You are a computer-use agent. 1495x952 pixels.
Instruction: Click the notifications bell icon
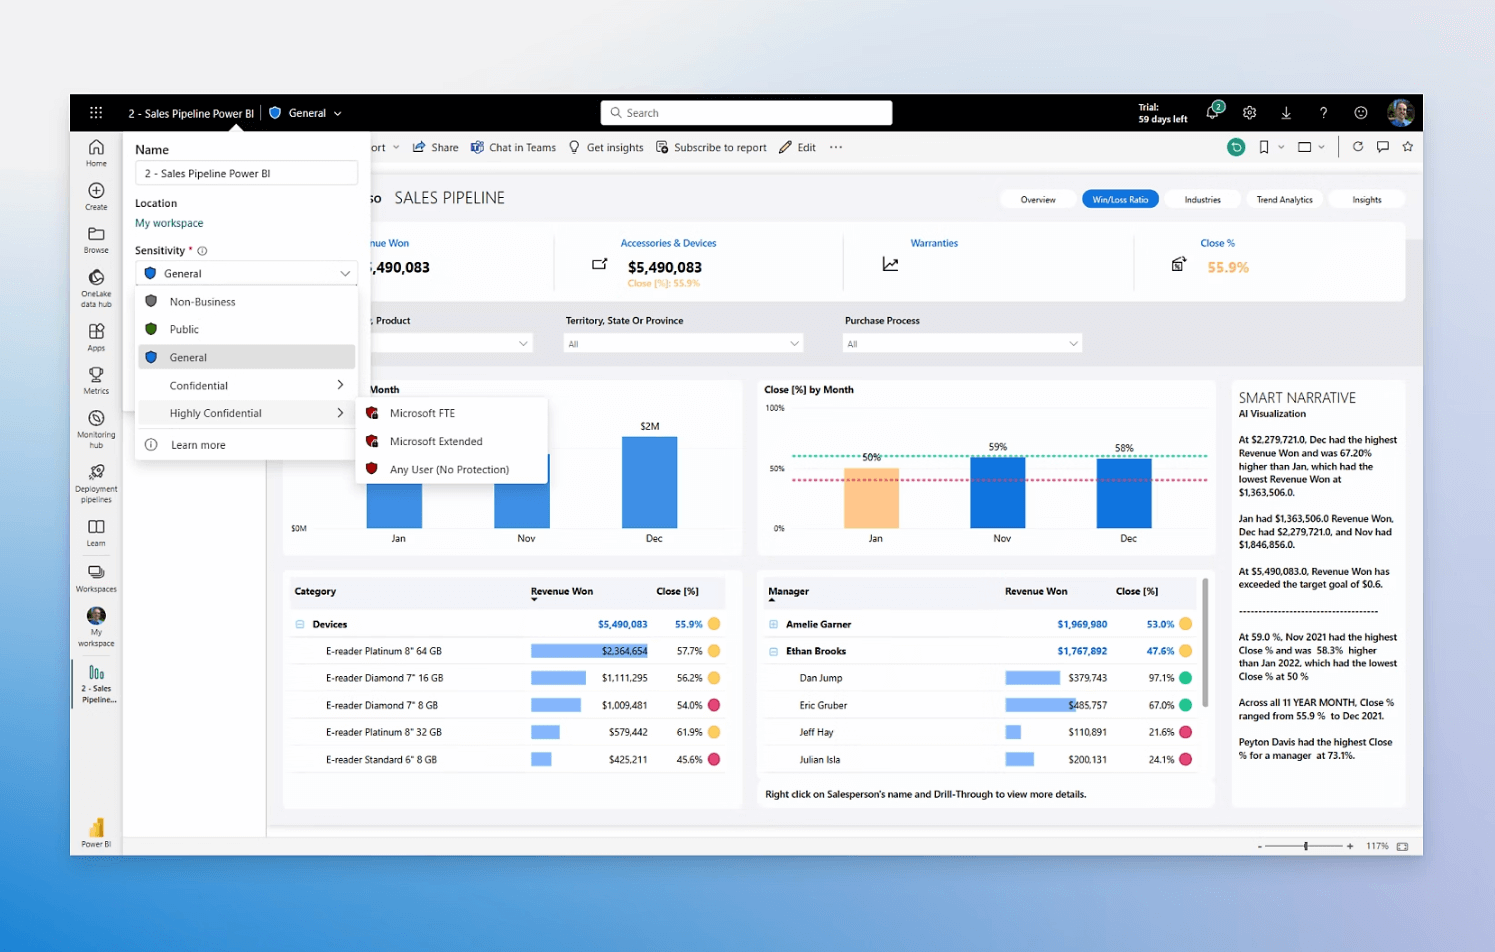click(1212, 113)
